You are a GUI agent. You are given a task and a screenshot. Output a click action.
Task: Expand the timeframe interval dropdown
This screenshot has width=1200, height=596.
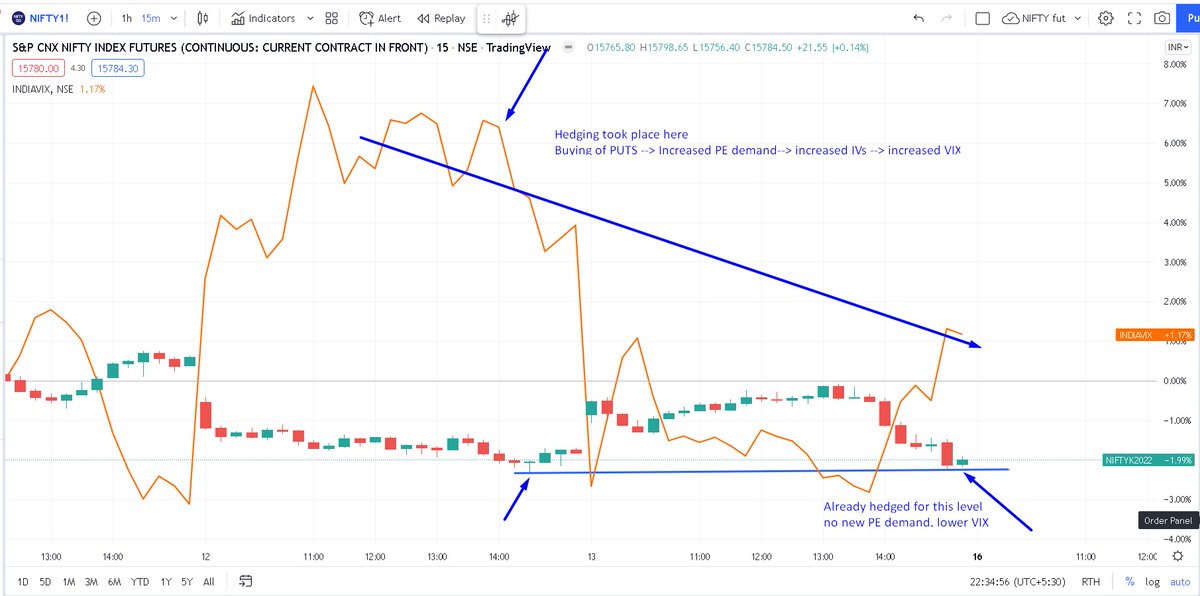point(175,18)
